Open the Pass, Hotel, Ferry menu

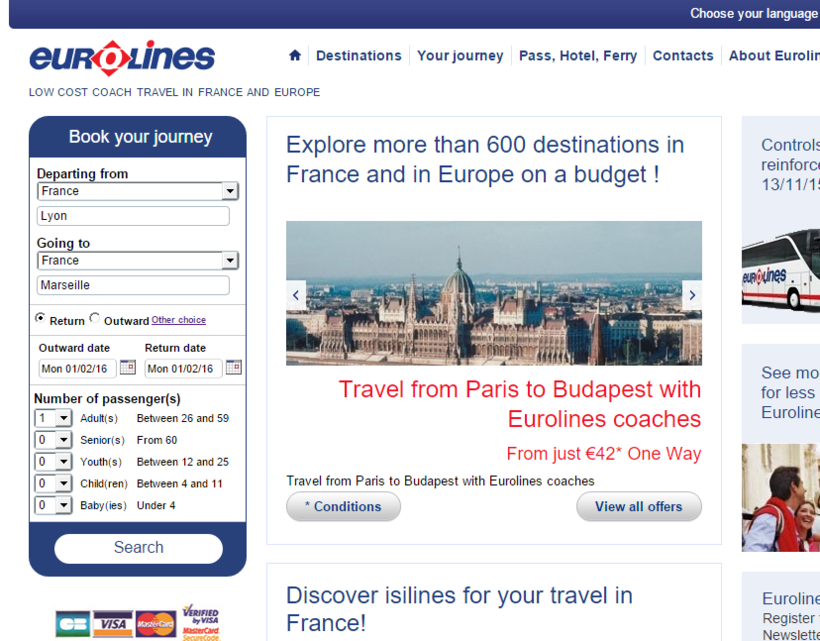[x=578, y=55]
